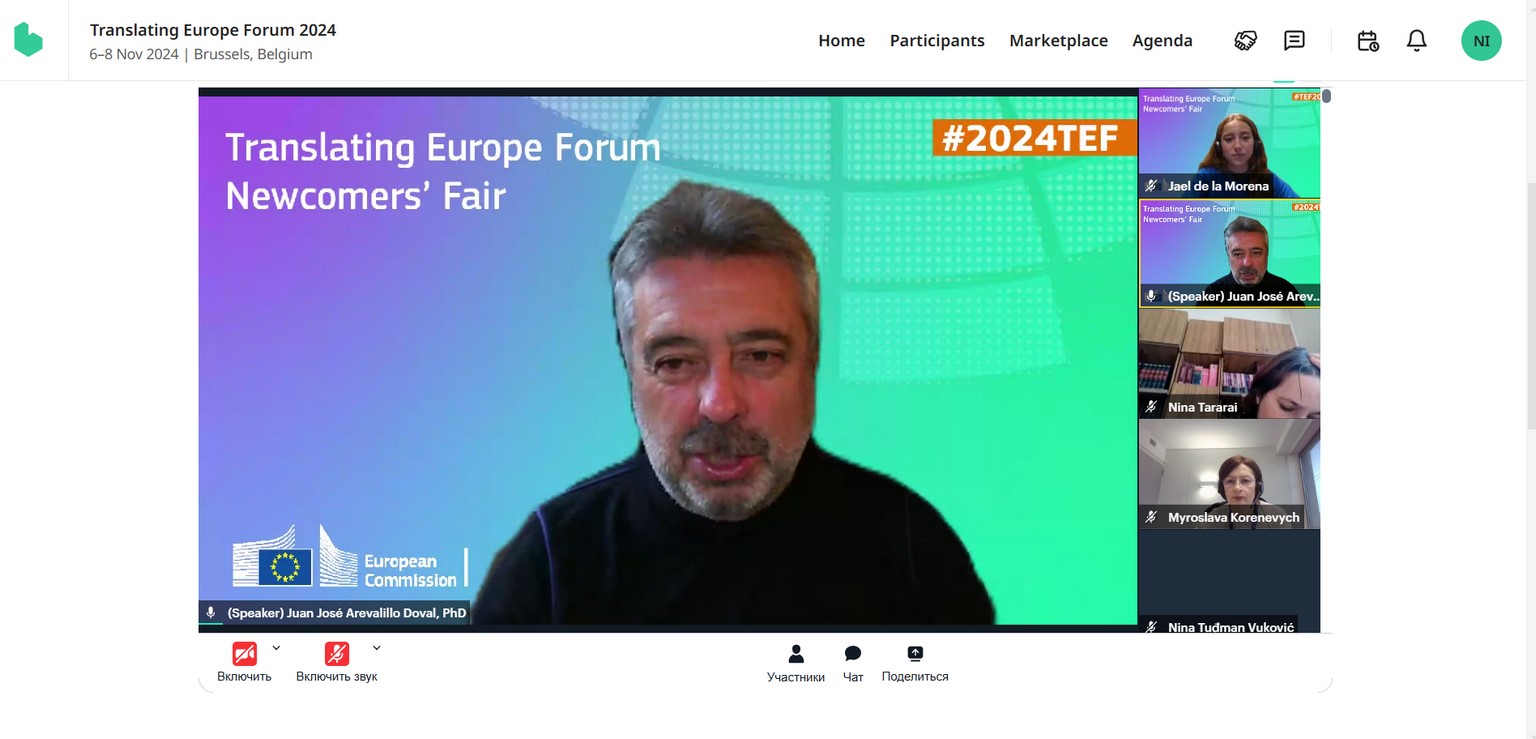Screen dimensions: 1536x739
Task: Open the Чат chat panel
Action: tap(853, 664)
